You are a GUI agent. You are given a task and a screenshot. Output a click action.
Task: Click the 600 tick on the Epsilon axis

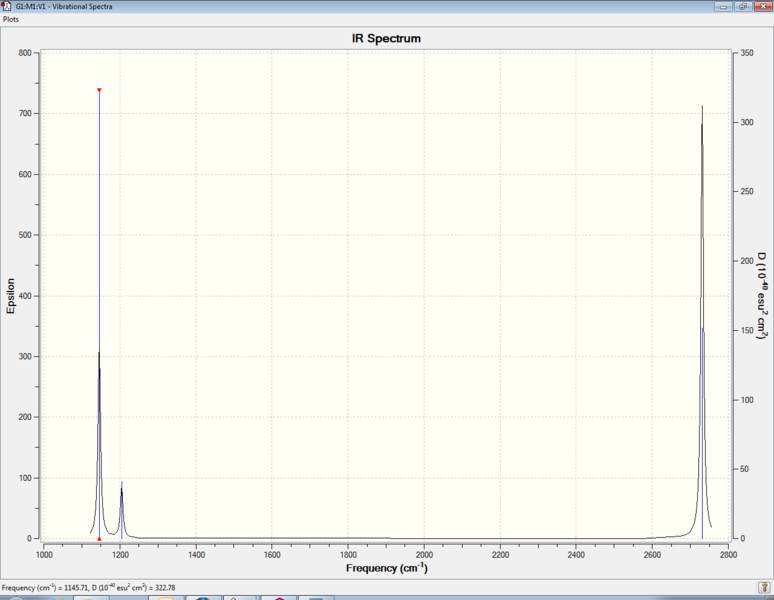(25, 174)
